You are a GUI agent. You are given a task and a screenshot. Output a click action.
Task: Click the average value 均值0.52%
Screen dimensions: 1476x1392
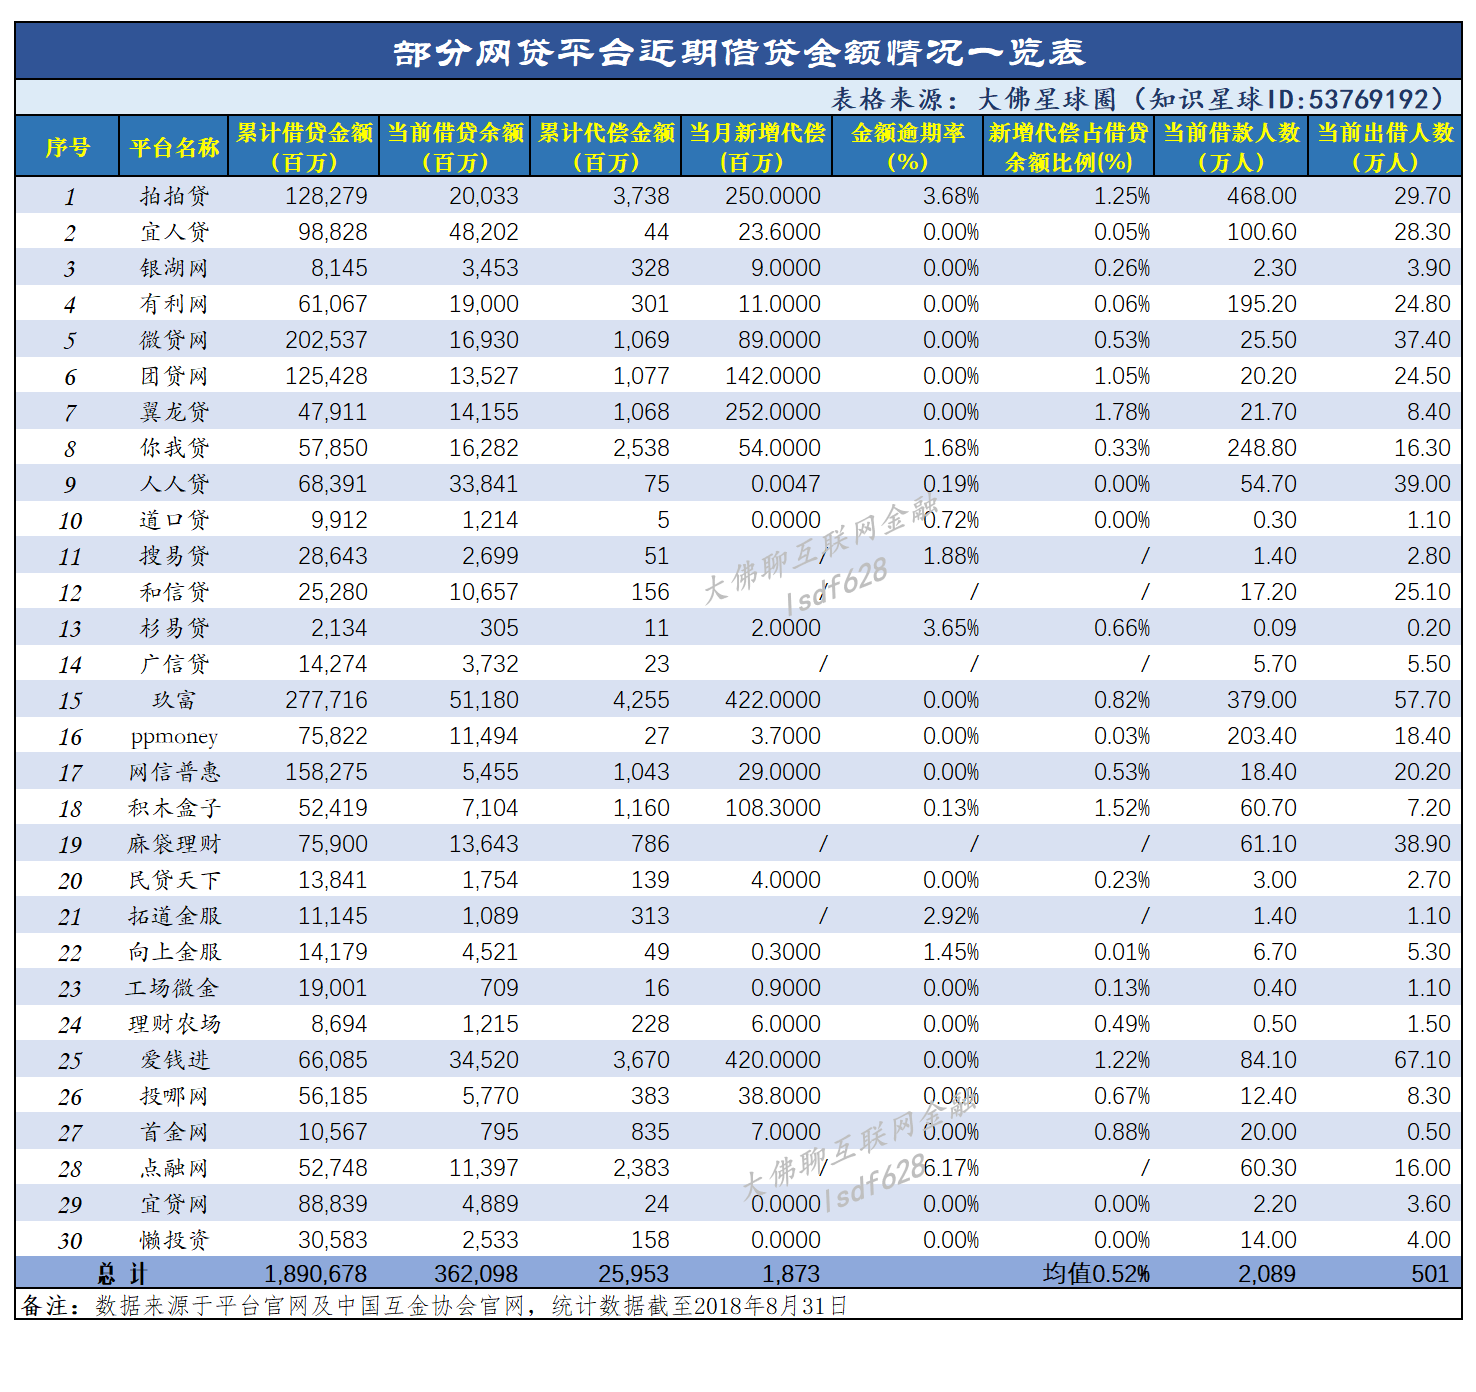[1096, 1274]
